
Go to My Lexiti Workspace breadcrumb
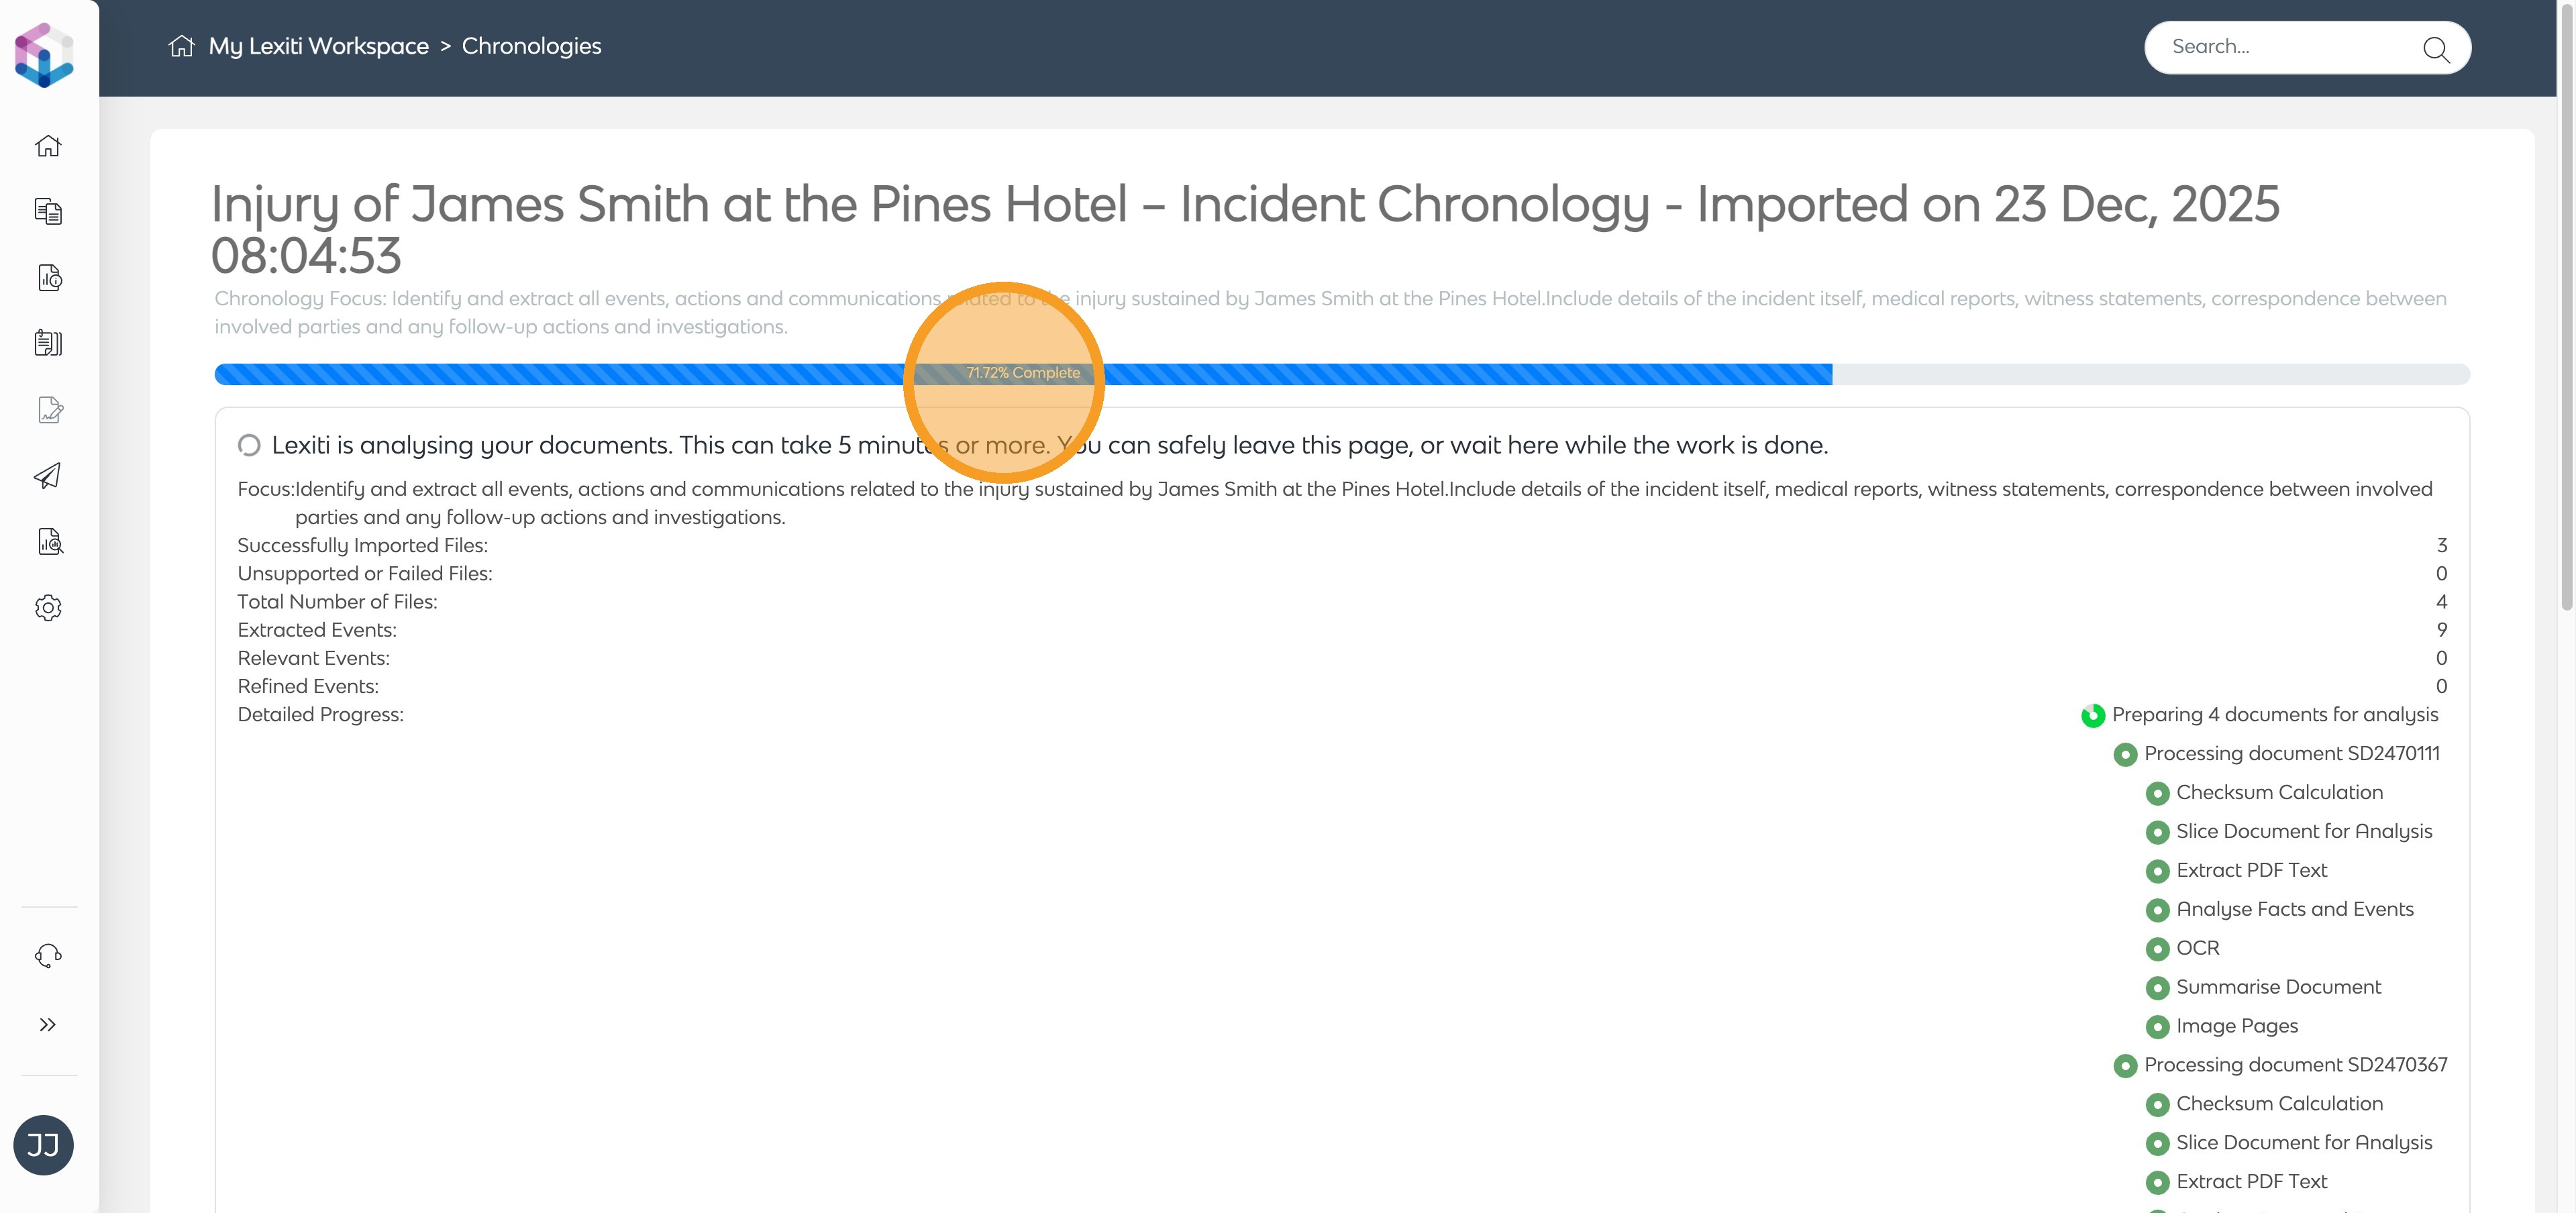318,46
